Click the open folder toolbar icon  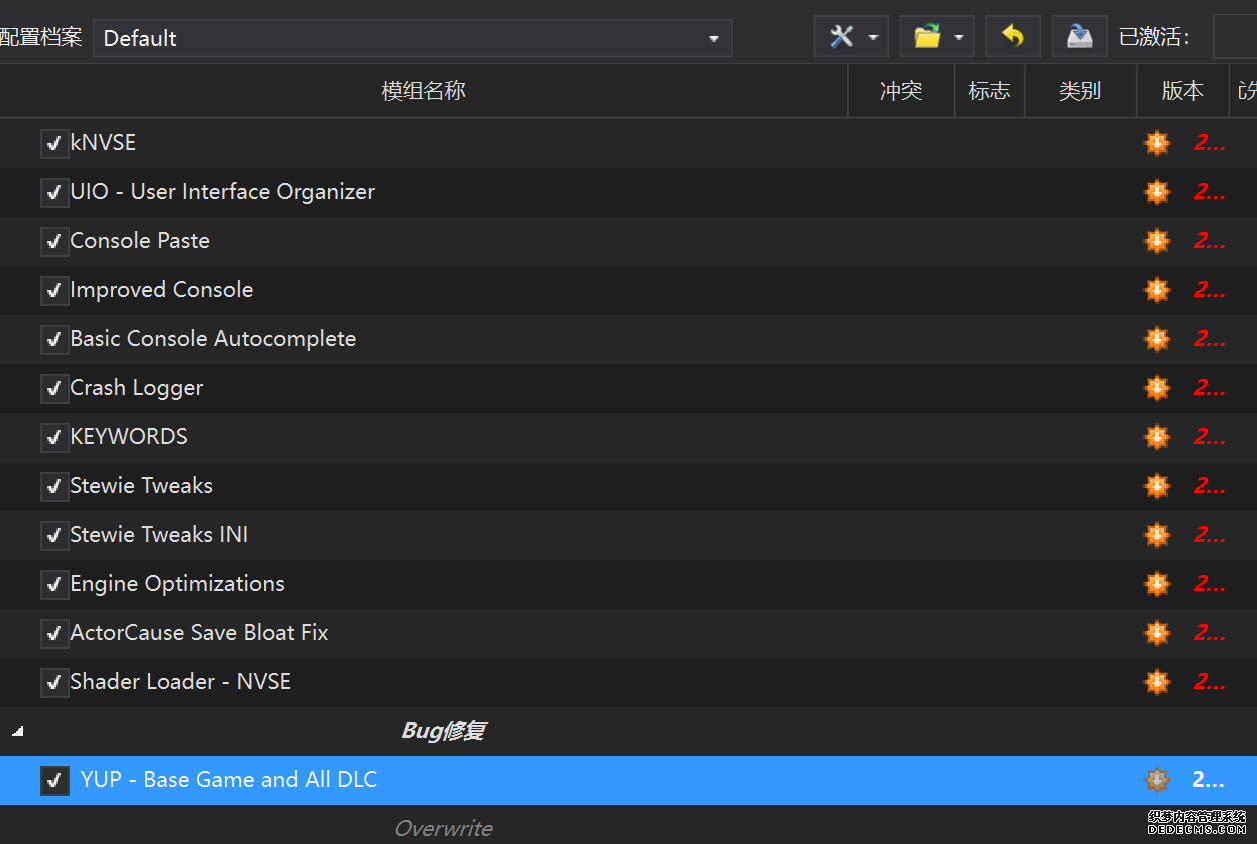click(927, 38)
